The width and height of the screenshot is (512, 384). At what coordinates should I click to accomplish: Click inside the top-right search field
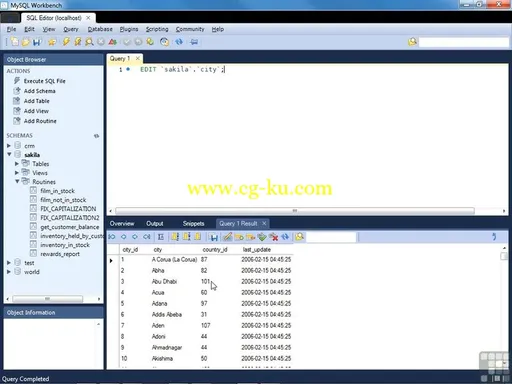pyautogui.click(x=464, y=42)
